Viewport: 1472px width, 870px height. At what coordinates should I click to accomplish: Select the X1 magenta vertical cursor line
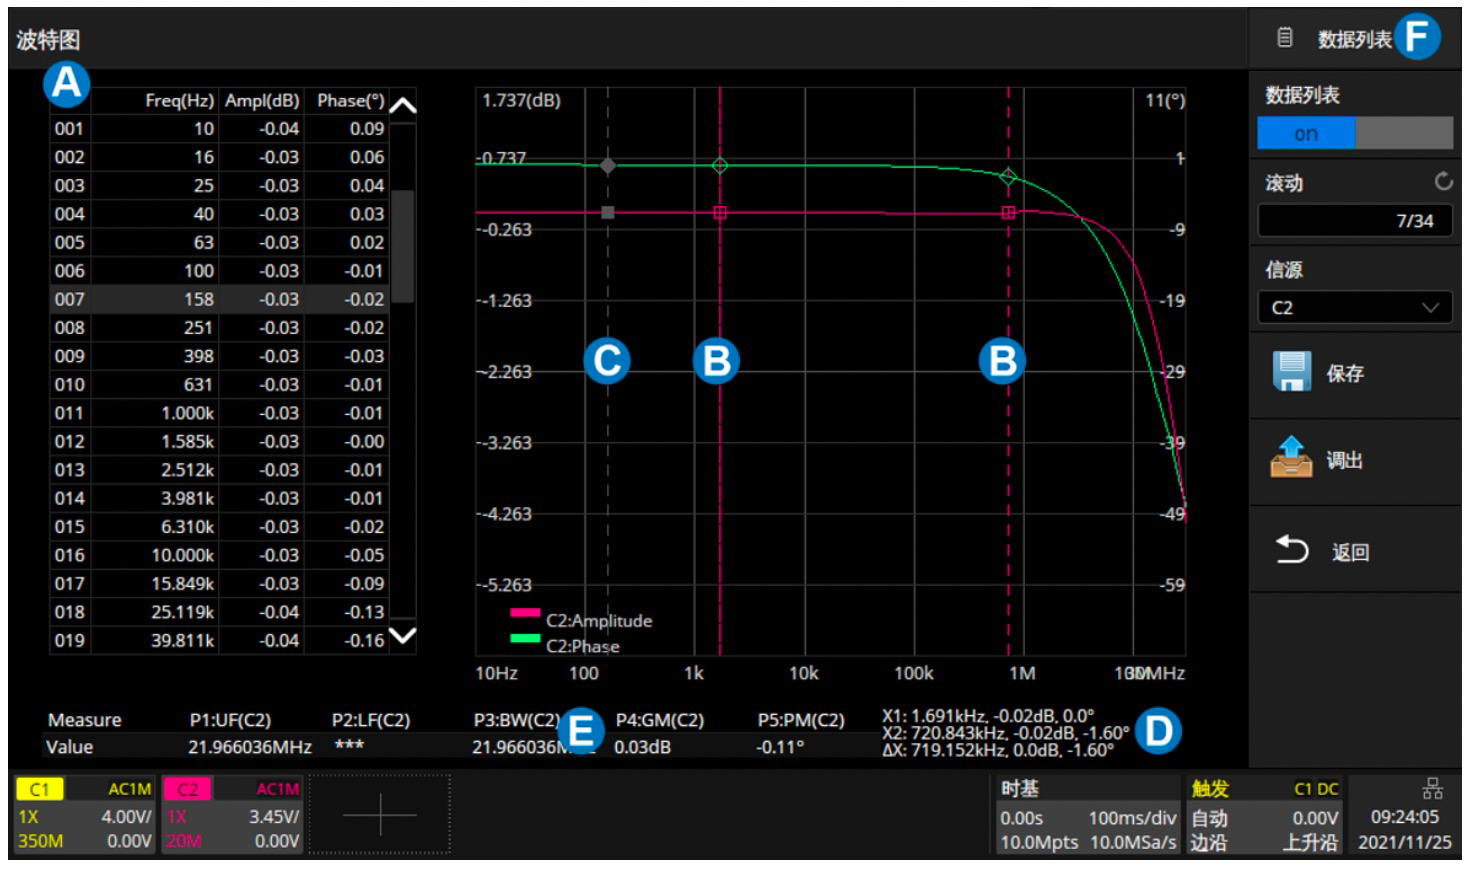pos(720,371)
